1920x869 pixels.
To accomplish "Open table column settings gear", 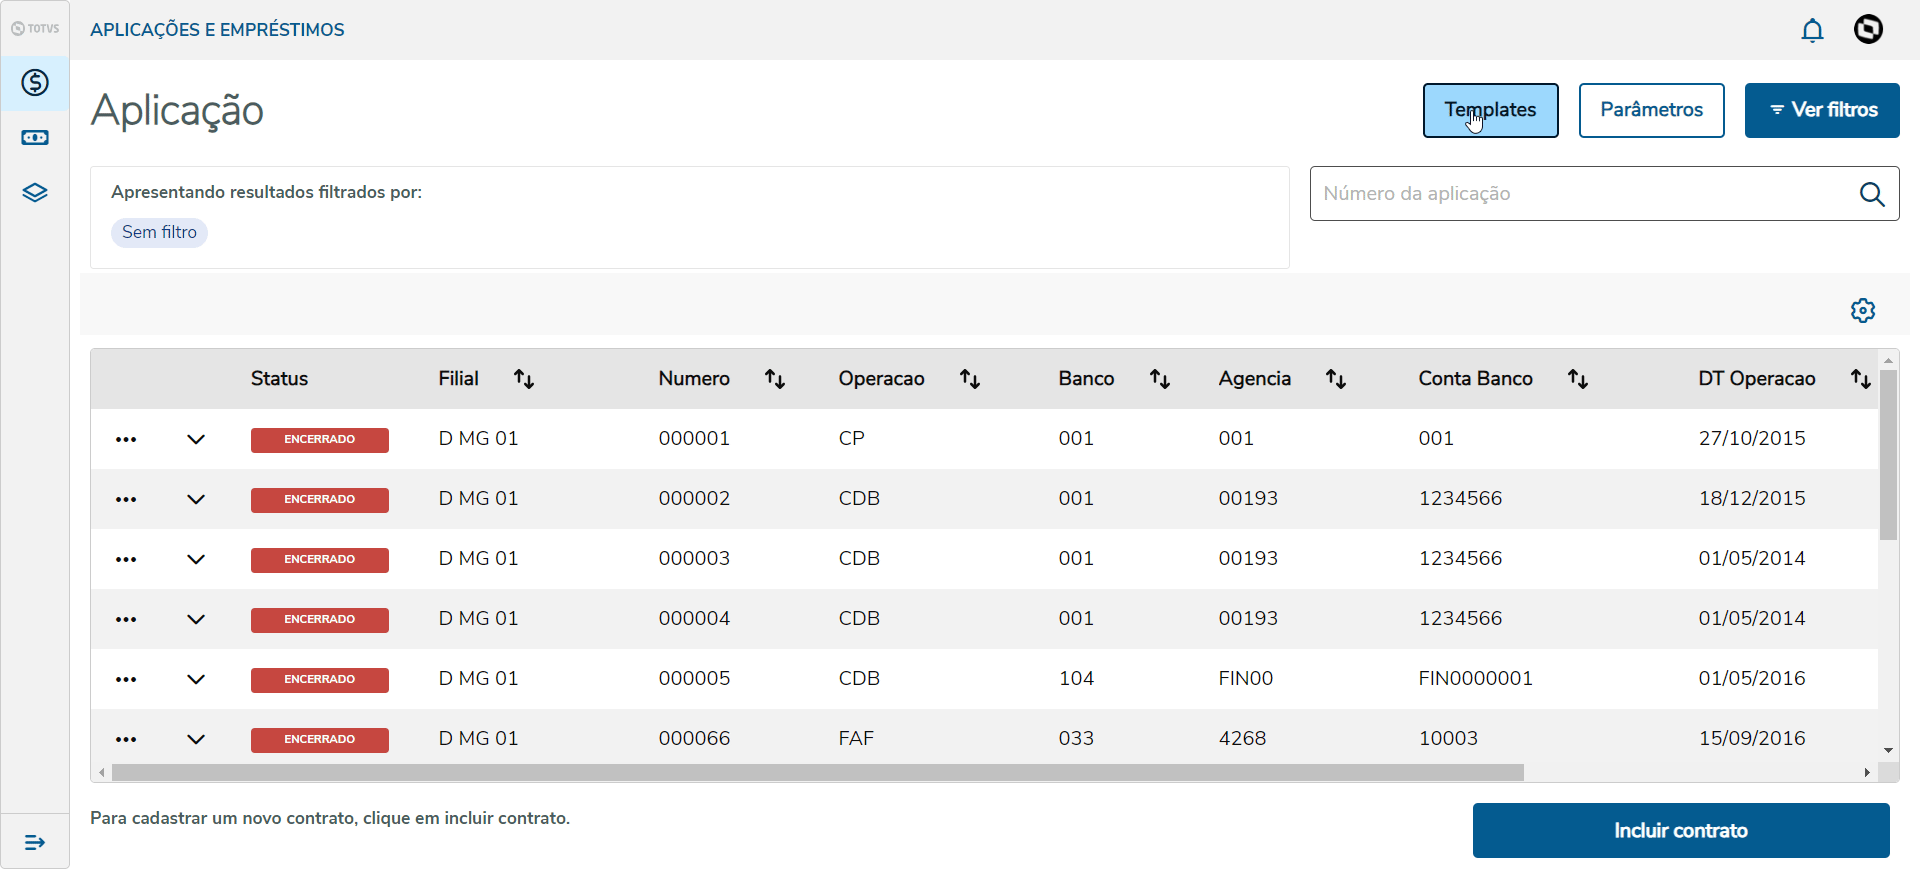I will click(1862, 310).
